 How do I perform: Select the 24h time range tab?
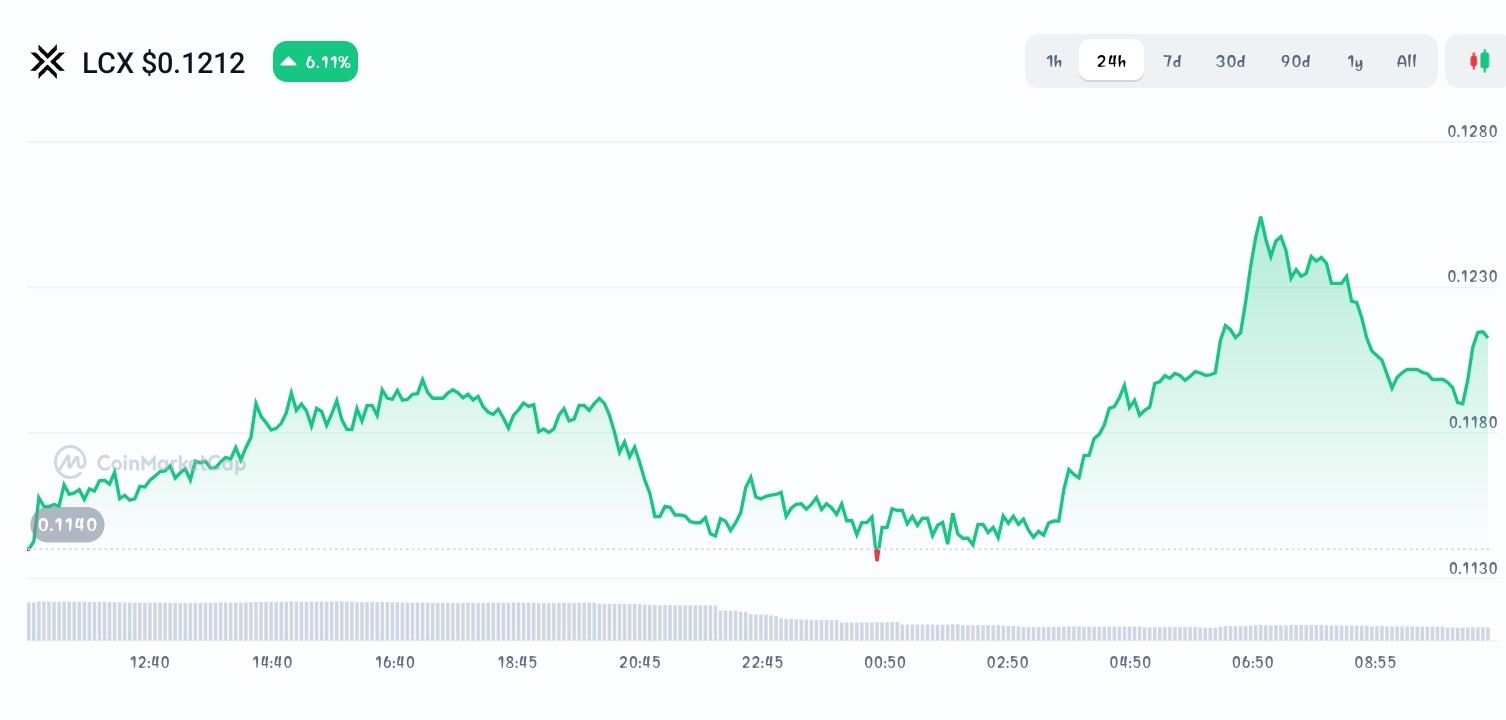click(1111, 61)
